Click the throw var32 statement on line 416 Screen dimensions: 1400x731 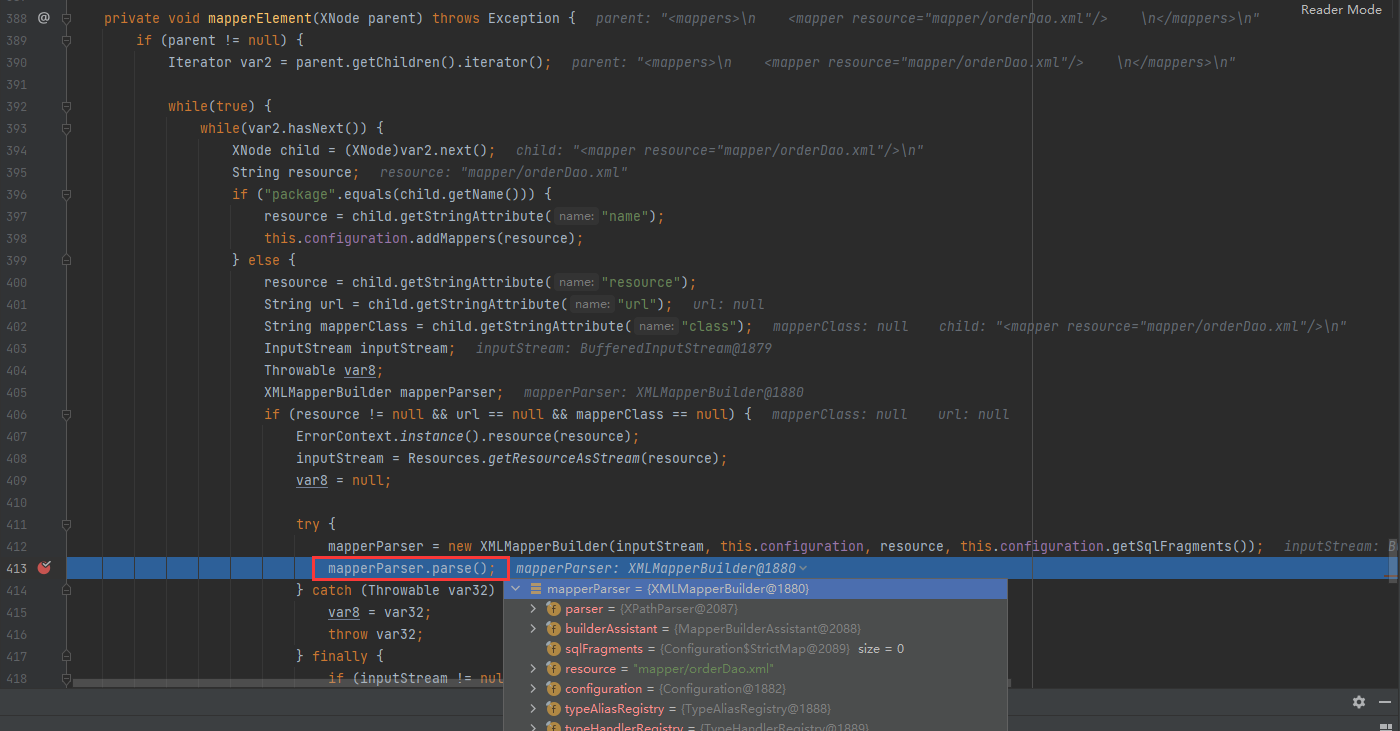376,634
